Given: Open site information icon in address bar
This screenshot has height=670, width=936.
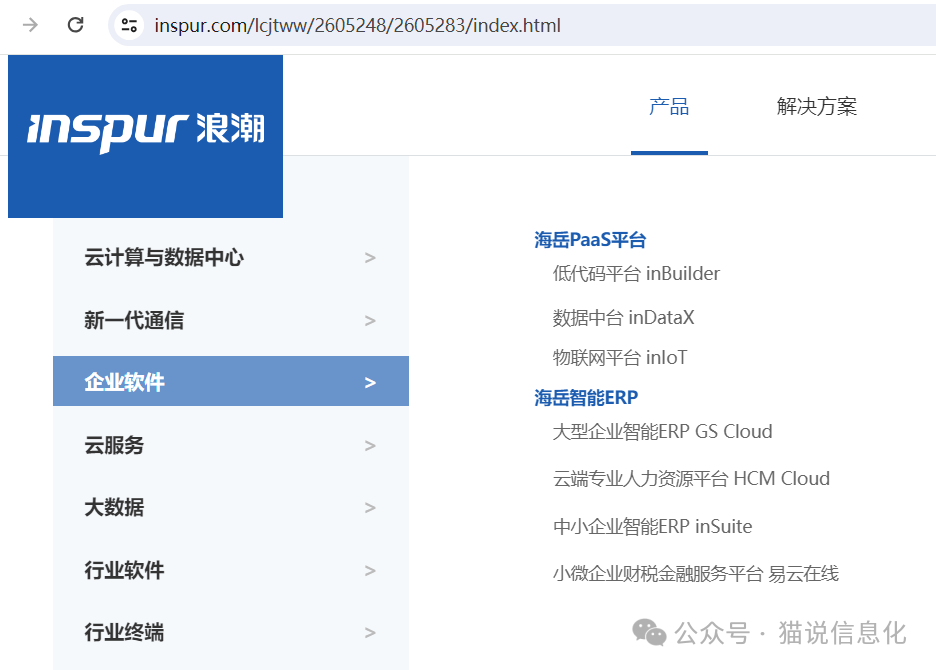Looking at the screenshot, I should click(x=129, y=25).
